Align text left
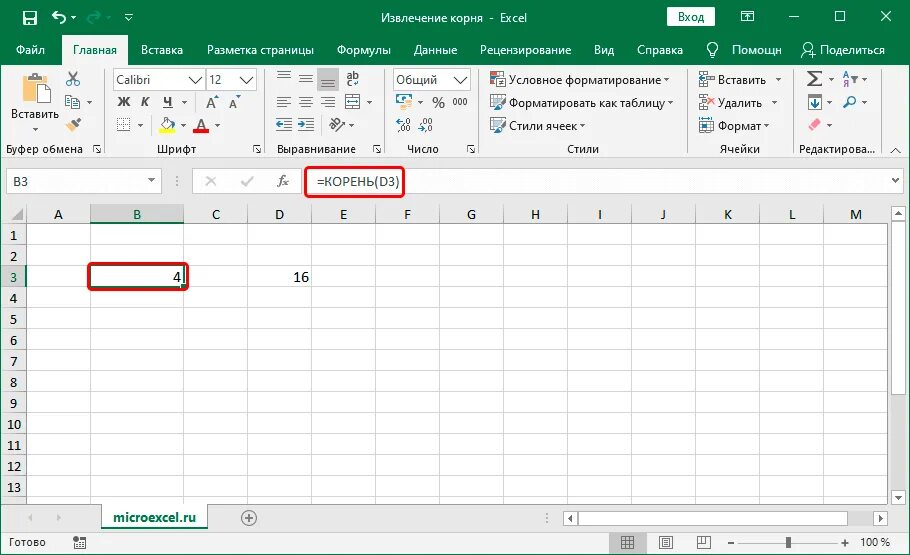This screenshot has height=555, width=910. click(x=284, y=102)
